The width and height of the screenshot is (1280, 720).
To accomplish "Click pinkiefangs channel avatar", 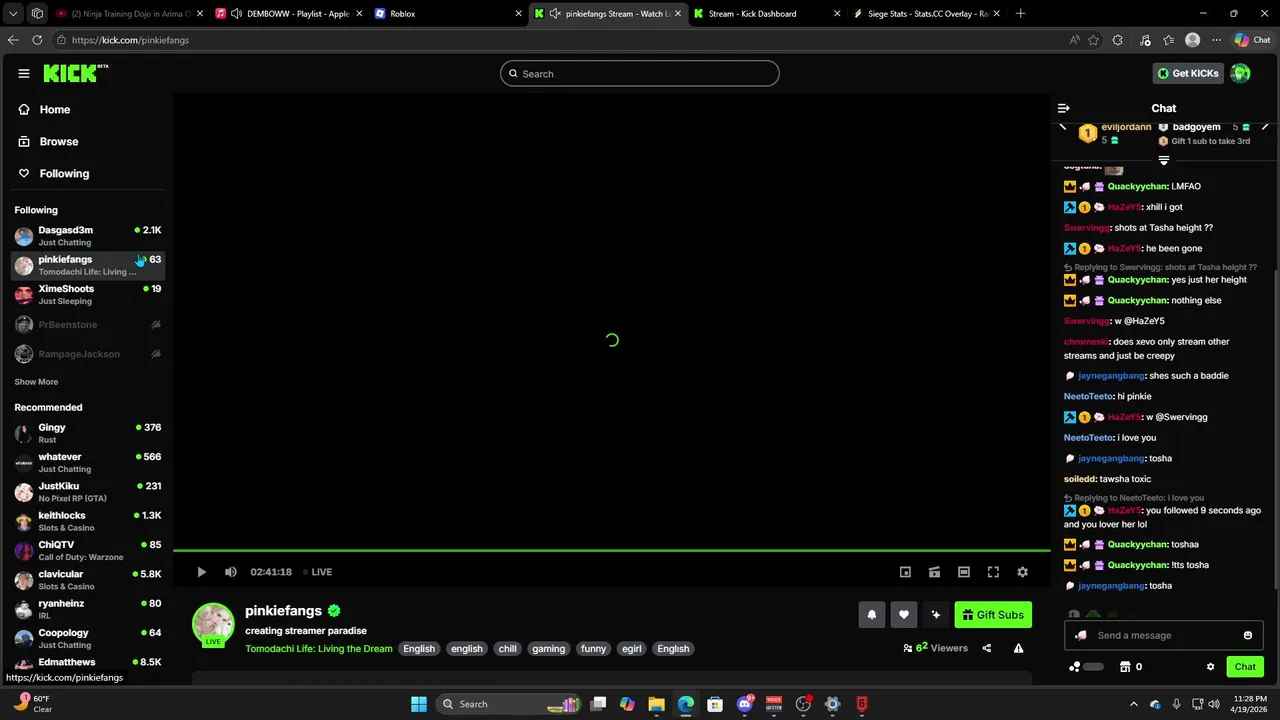I will pyautogui.click(x=213, y=624).
